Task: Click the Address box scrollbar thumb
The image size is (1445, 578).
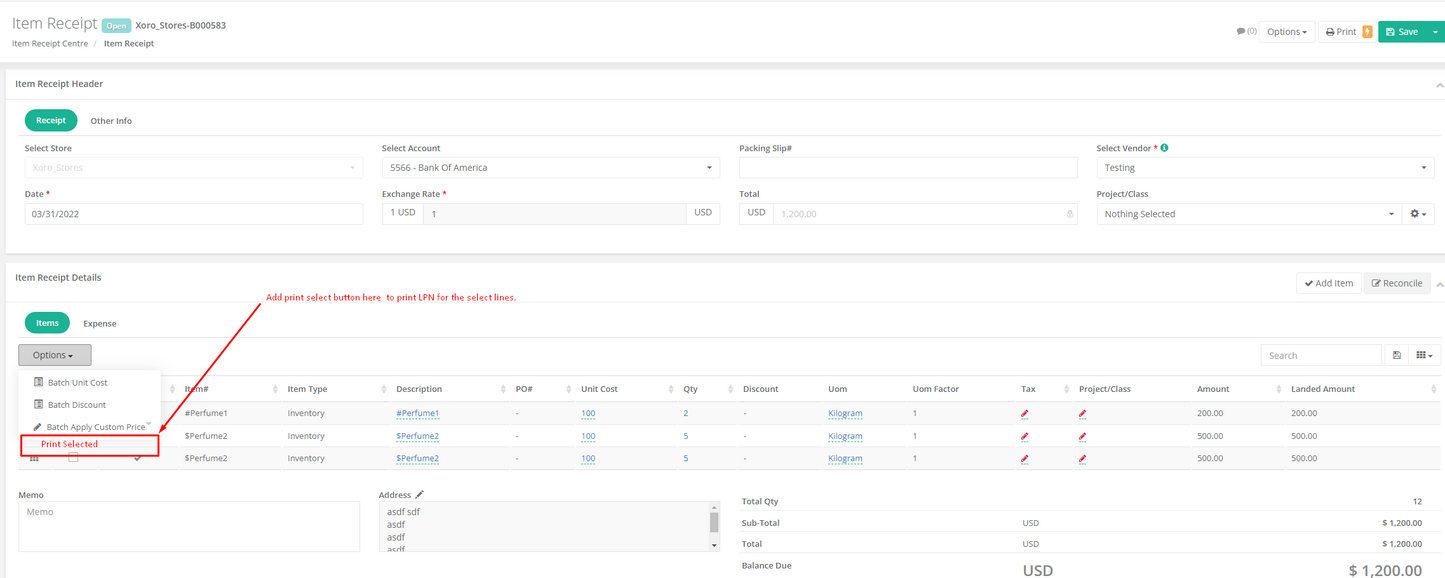Action: pyautogui.click(x=714, y=523)
